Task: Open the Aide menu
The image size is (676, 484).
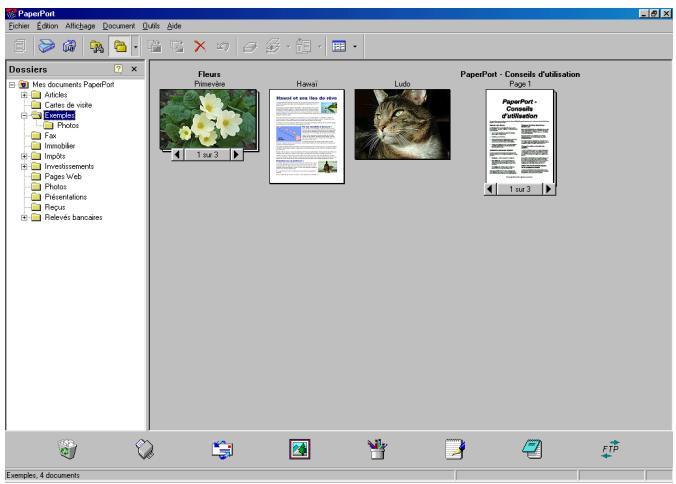Action: pos(174,26)
